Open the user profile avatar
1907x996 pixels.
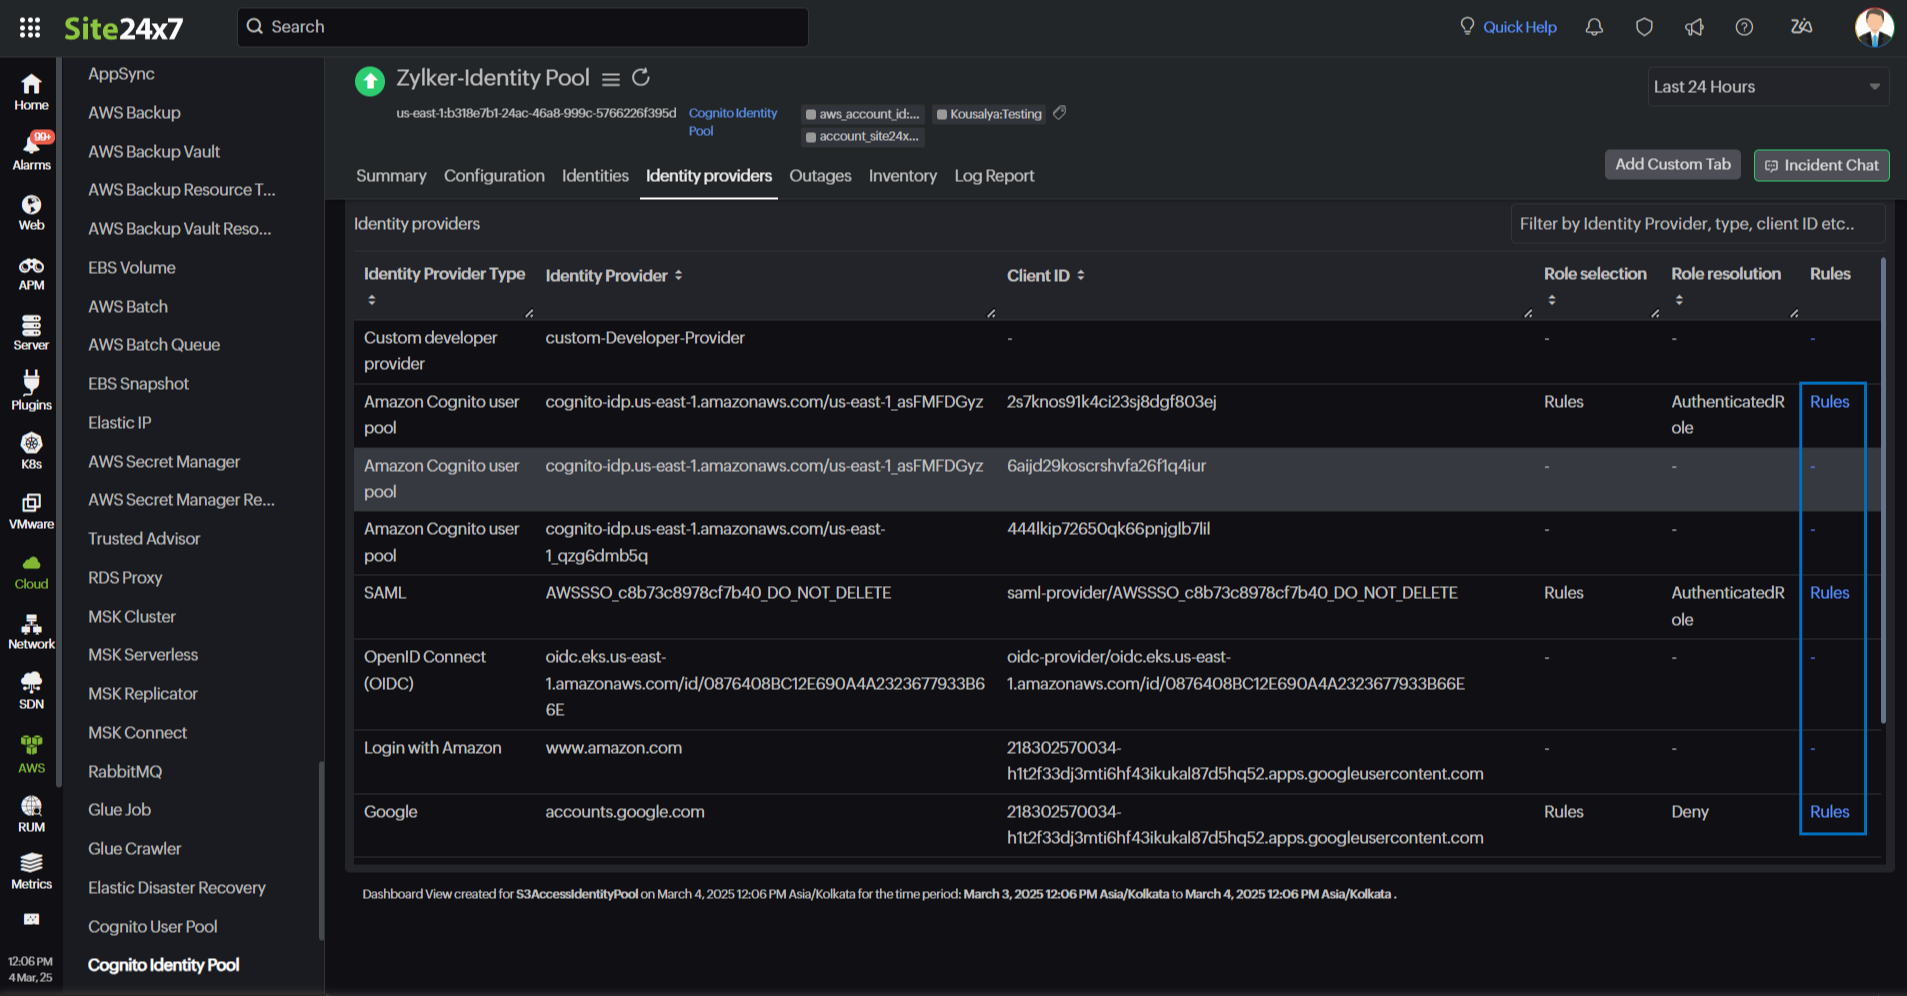coord(1873,27)
